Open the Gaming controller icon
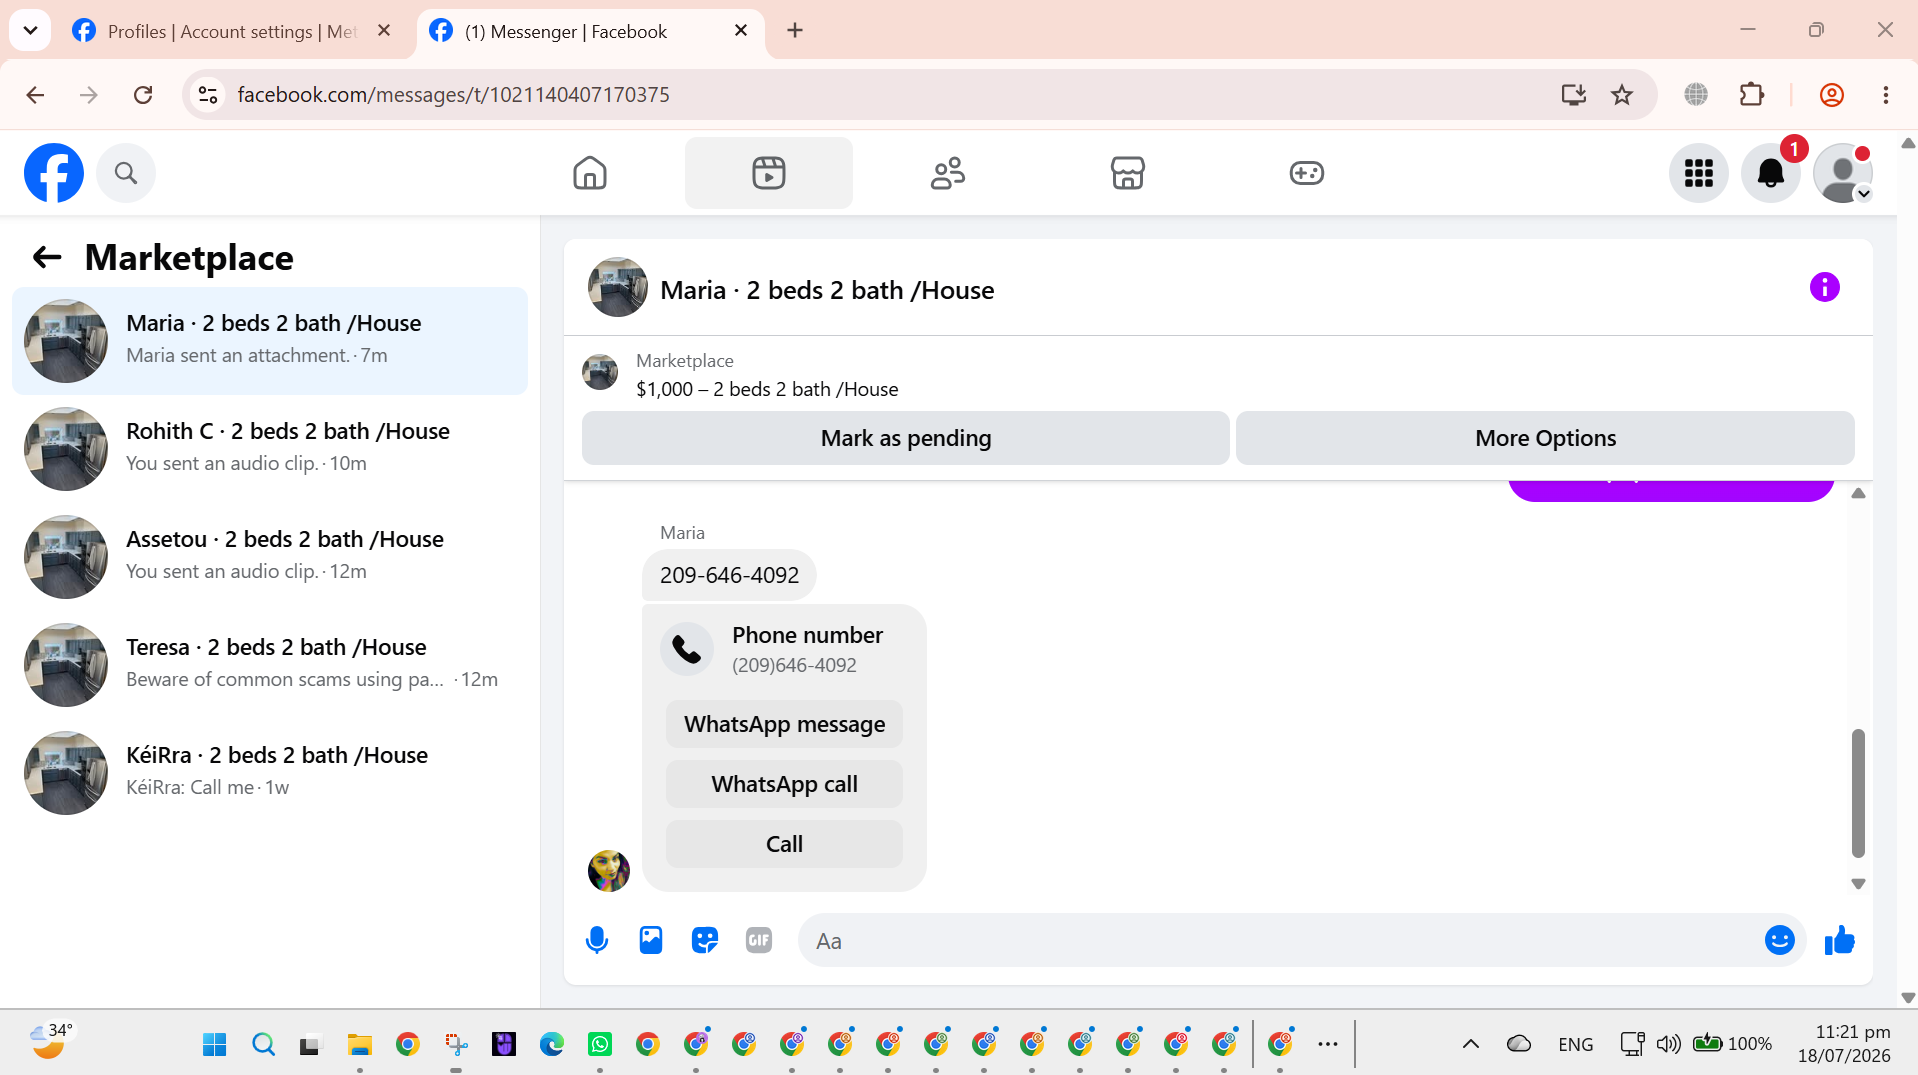The image size is (1918, 1075). click(x=1306, y=173)
